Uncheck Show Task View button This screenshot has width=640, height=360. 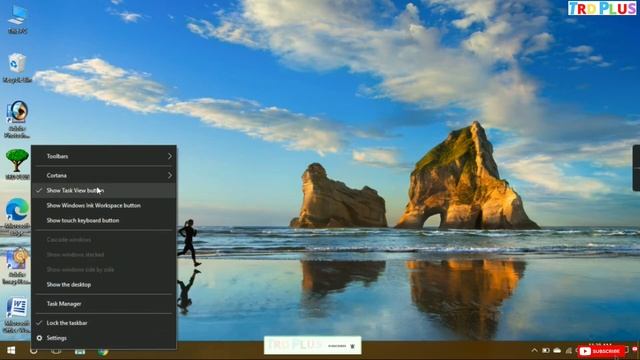pos(104,190)
